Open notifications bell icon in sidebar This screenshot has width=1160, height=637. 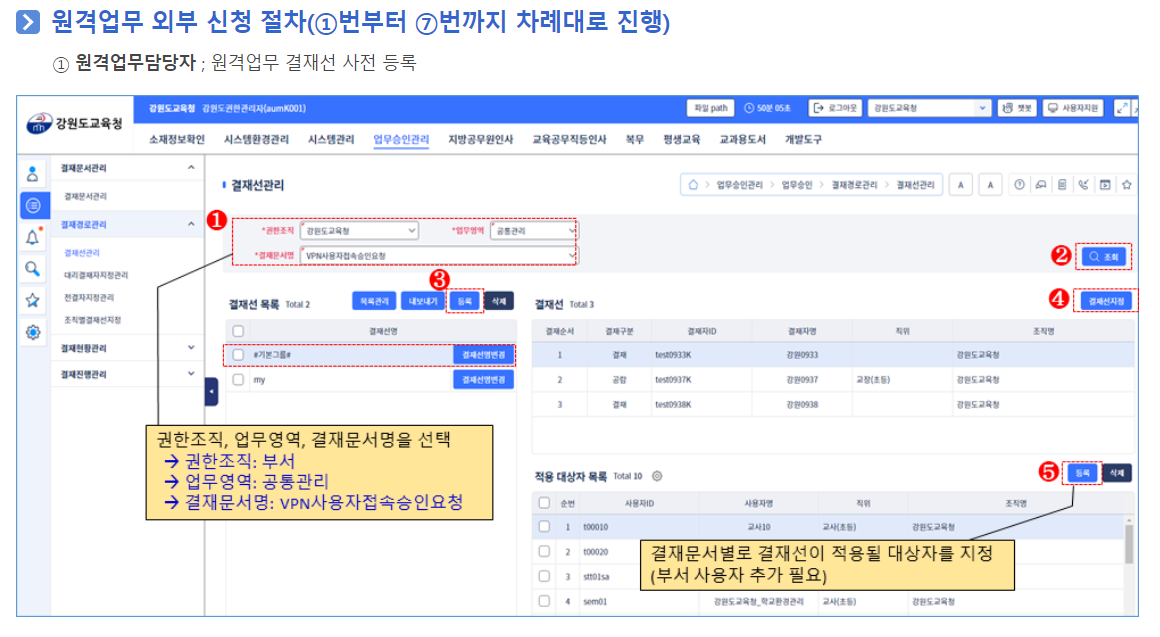click(33, 237)
